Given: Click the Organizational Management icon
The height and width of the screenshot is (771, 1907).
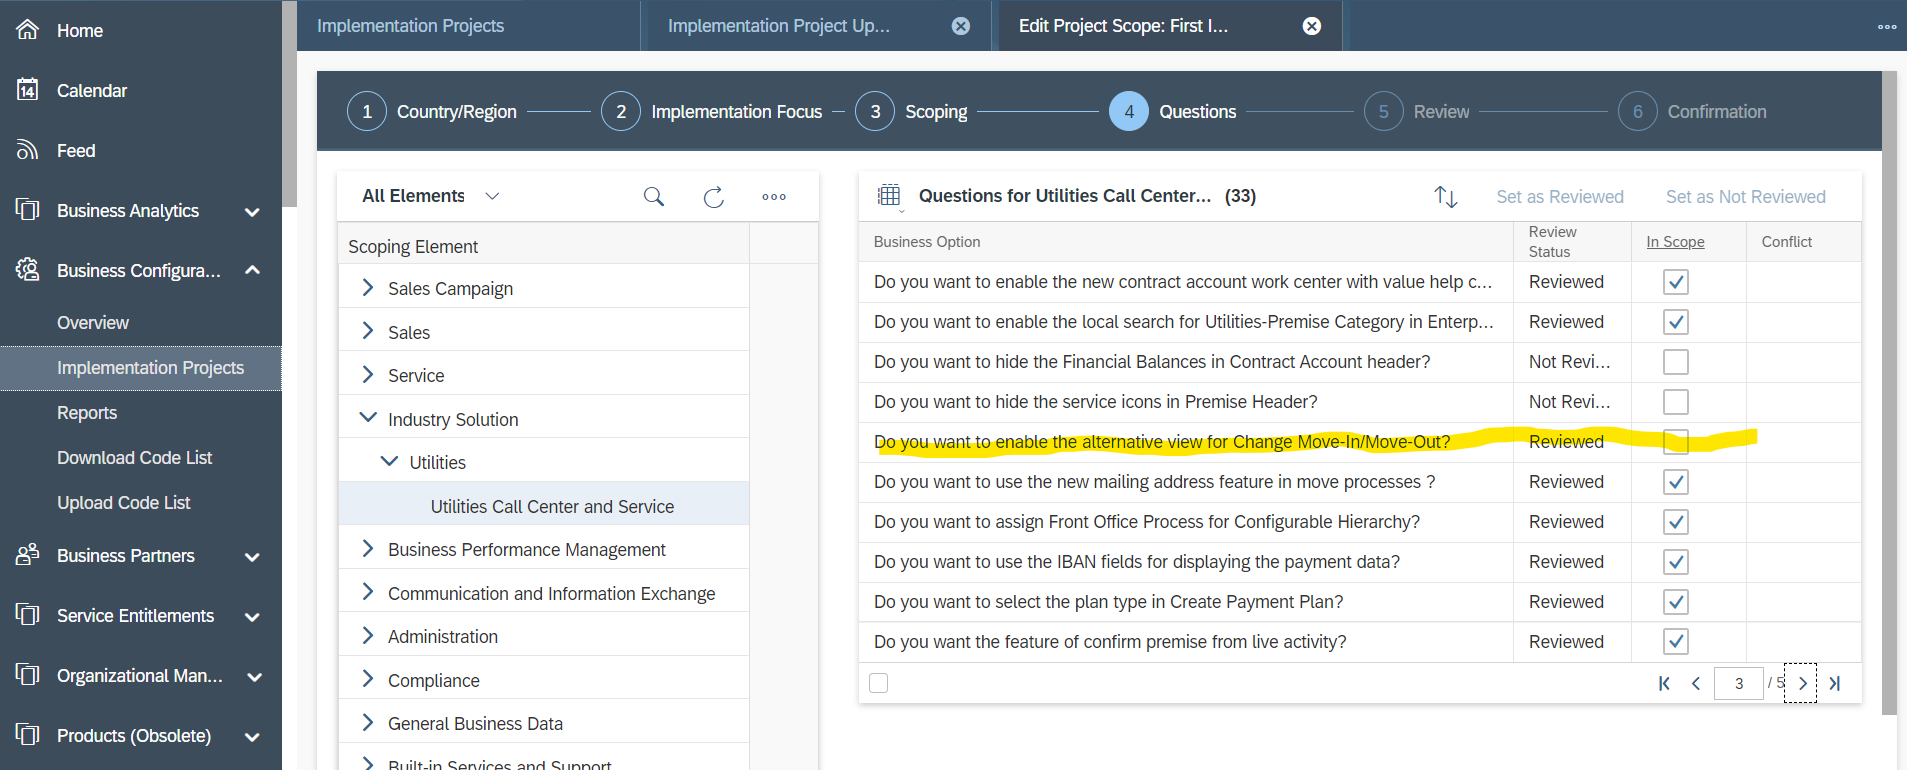Looking at the screenshot, I should [28, 675].
